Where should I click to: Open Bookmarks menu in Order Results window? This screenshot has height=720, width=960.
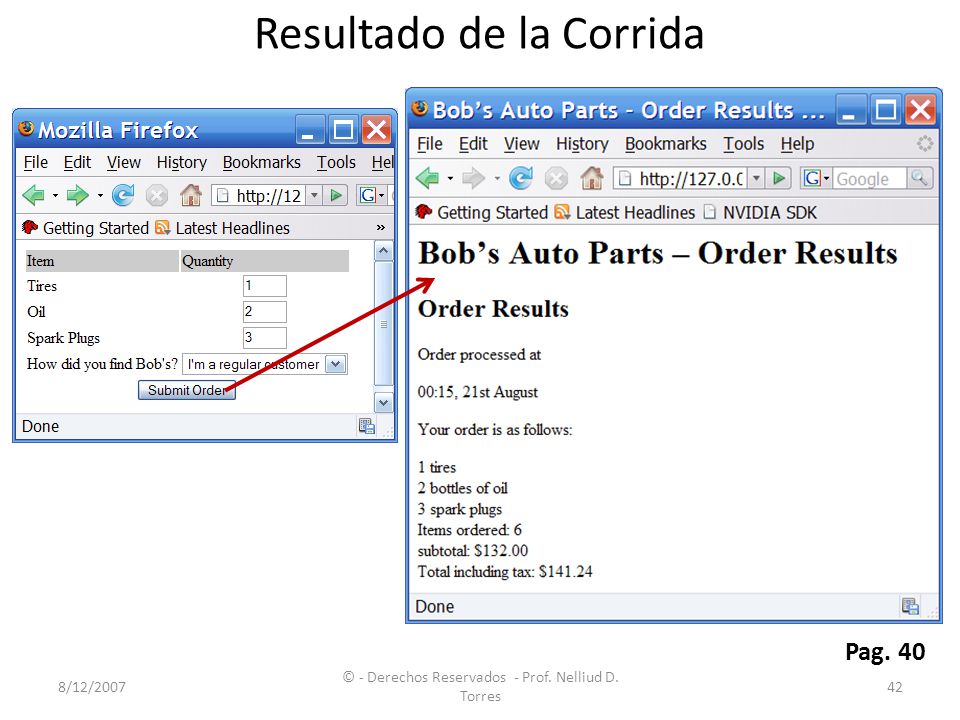(x=666, y=144)
